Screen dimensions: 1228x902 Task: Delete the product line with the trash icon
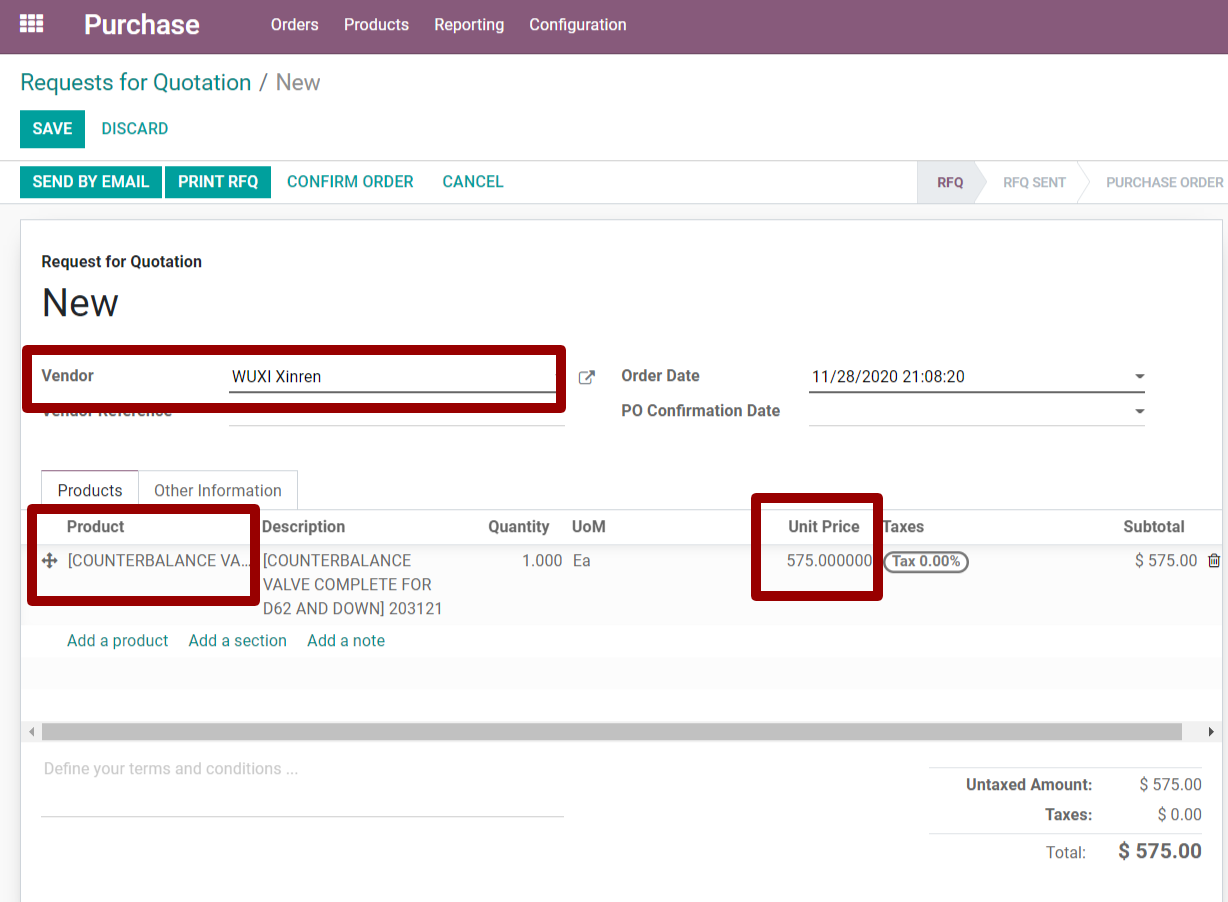[1214, 560]
